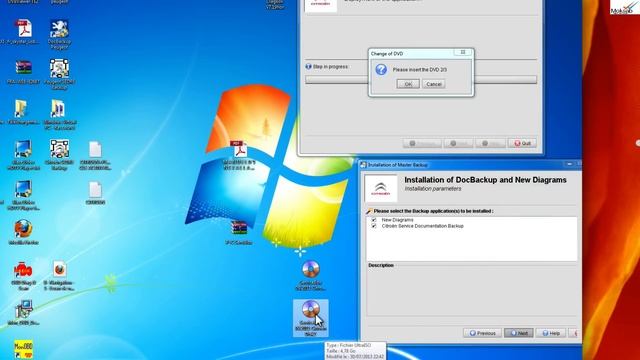Viewport: 640px width, 360px height.
Task: Click the deployment progress bar
Action: pos(421,80)
